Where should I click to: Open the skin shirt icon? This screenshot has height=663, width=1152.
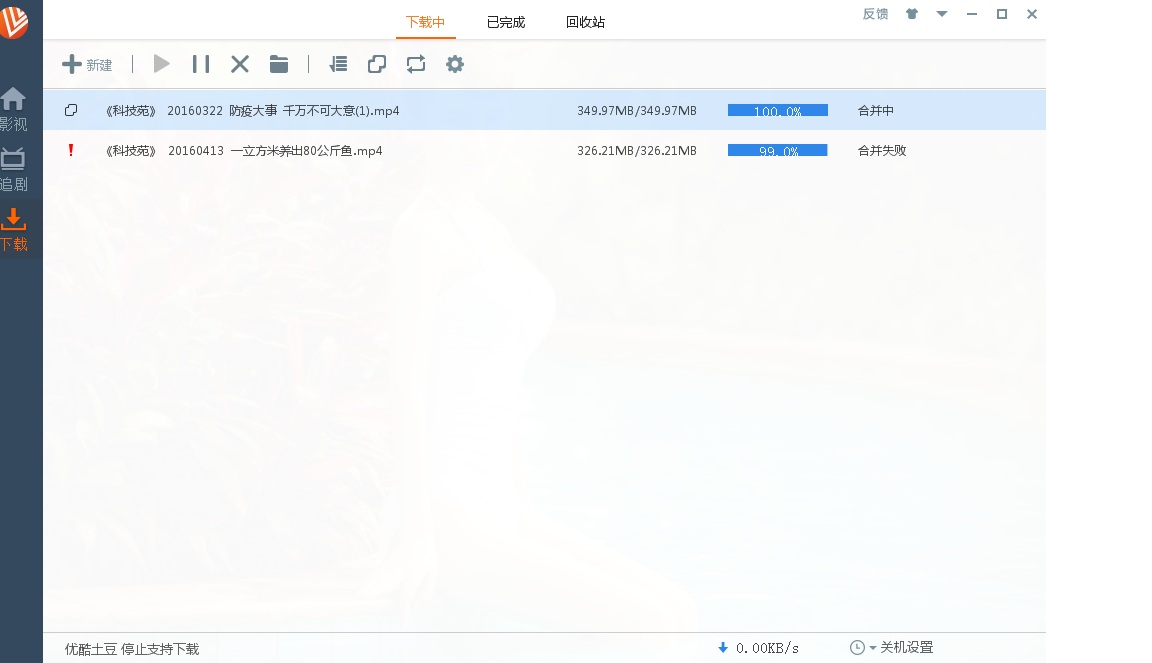911,14
